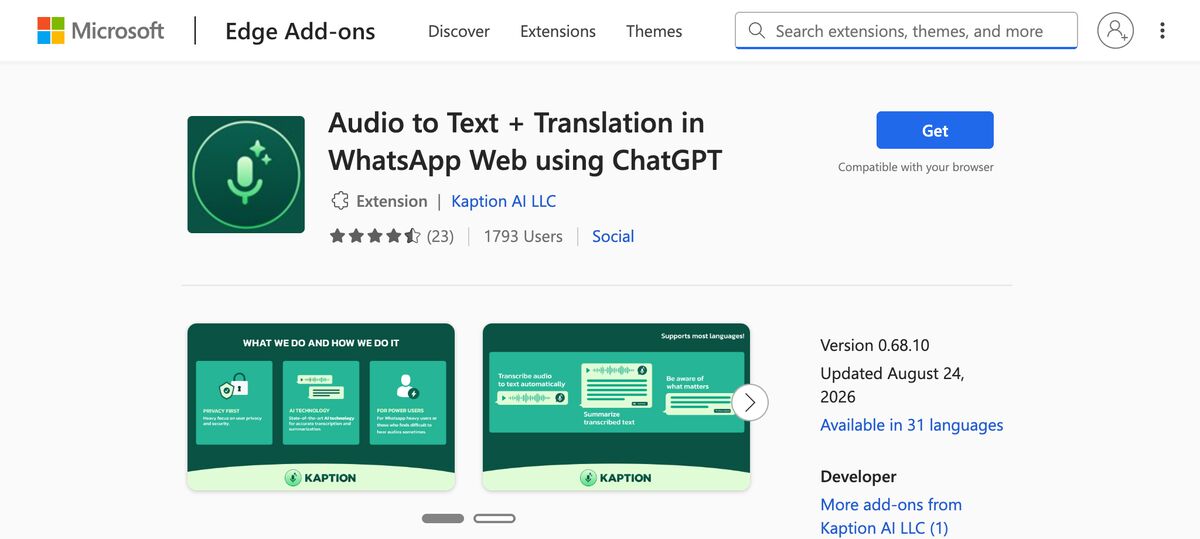Expand Available in 31 languages list
The height and width of the screenshot is (539, 1200).
click(x=912, y=425)
